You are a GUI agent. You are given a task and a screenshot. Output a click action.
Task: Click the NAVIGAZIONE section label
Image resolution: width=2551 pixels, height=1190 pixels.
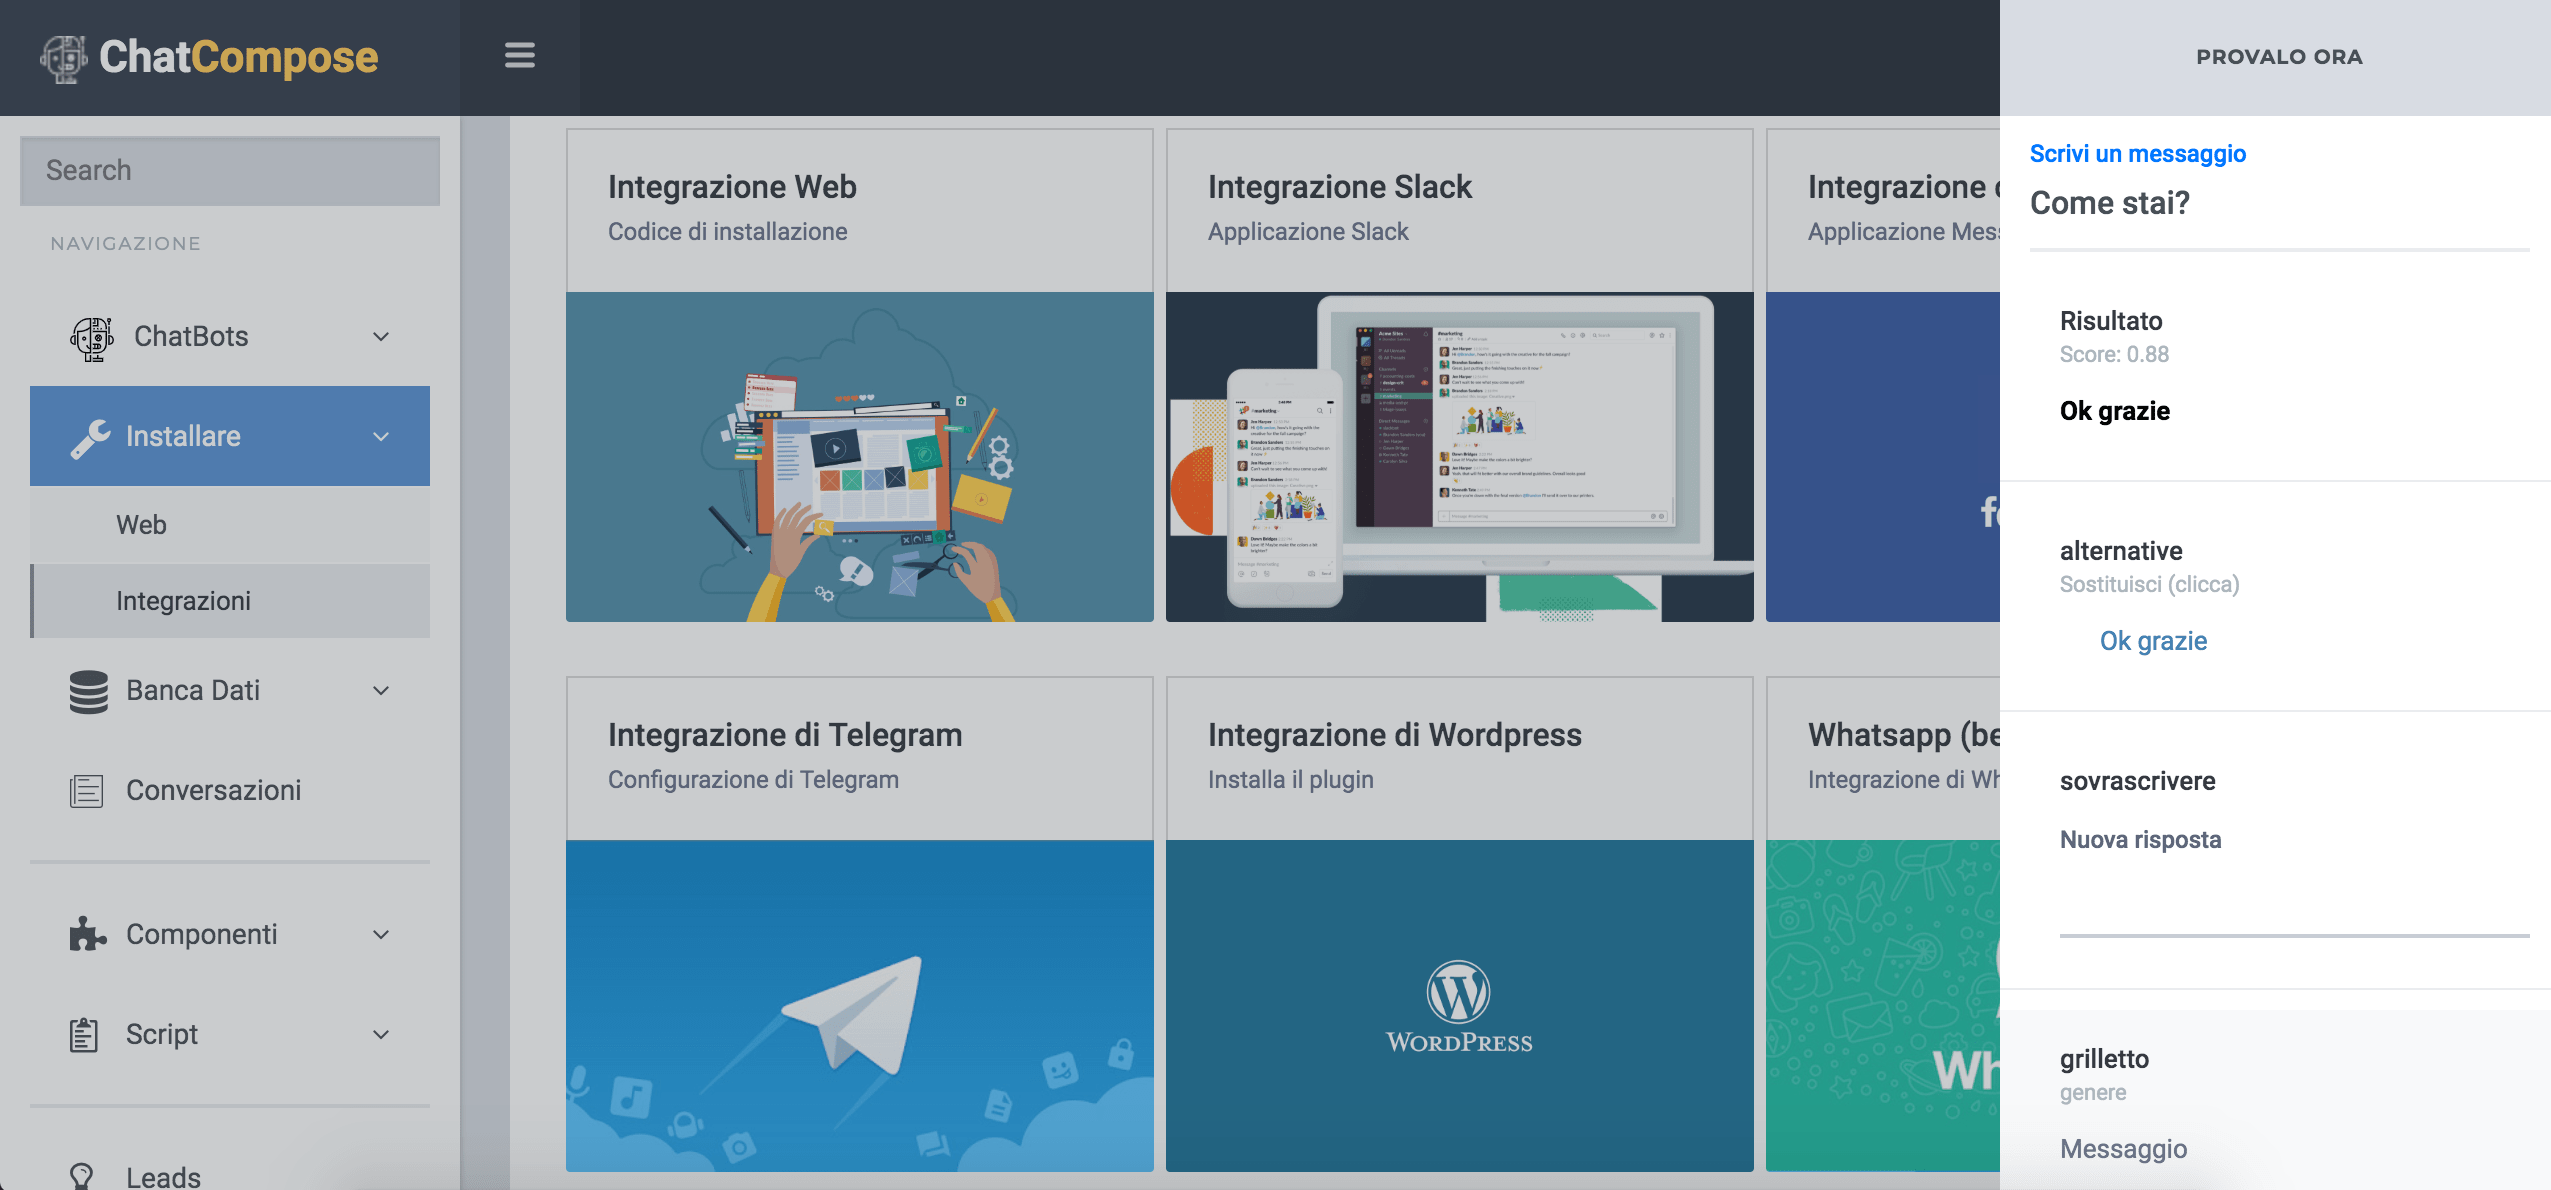(x=126, y=244)
